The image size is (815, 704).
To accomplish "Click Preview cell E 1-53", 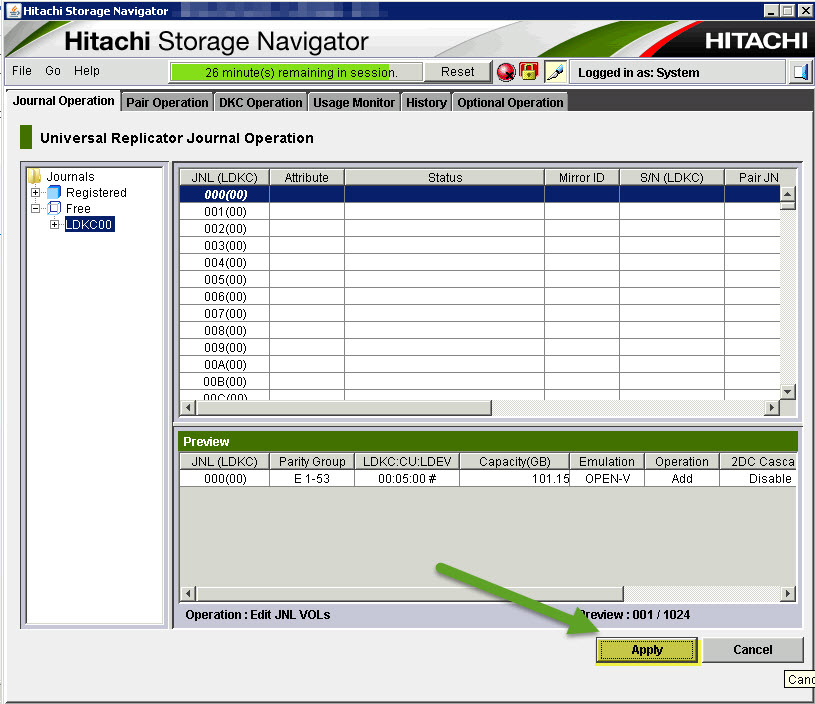I will pyautogui.click(x=312, y=479).
